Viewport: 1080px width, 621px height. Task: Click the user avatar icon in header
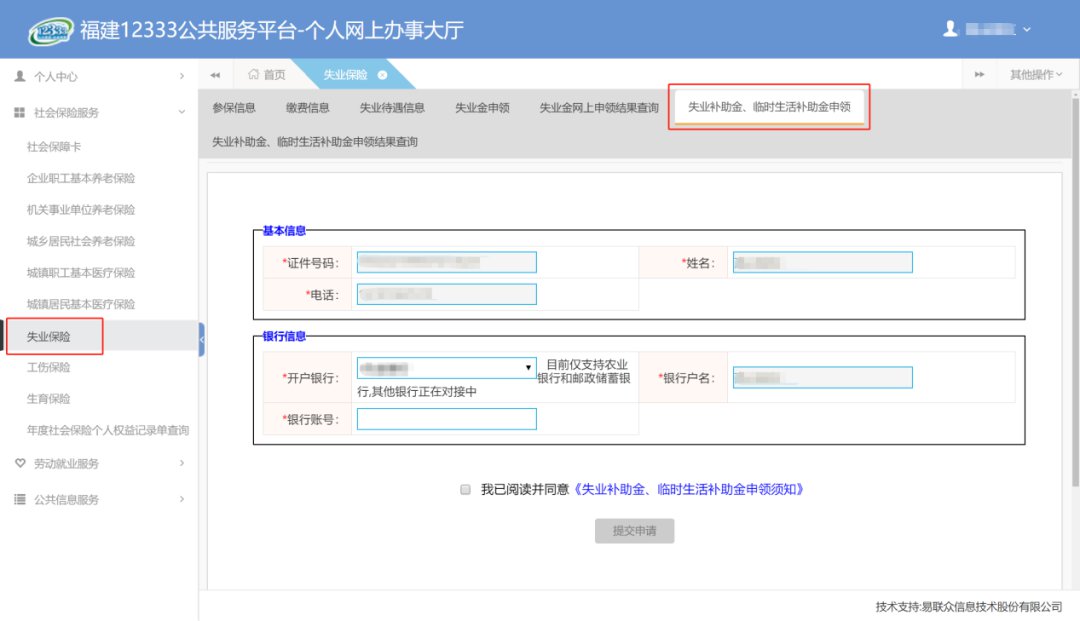950,30
